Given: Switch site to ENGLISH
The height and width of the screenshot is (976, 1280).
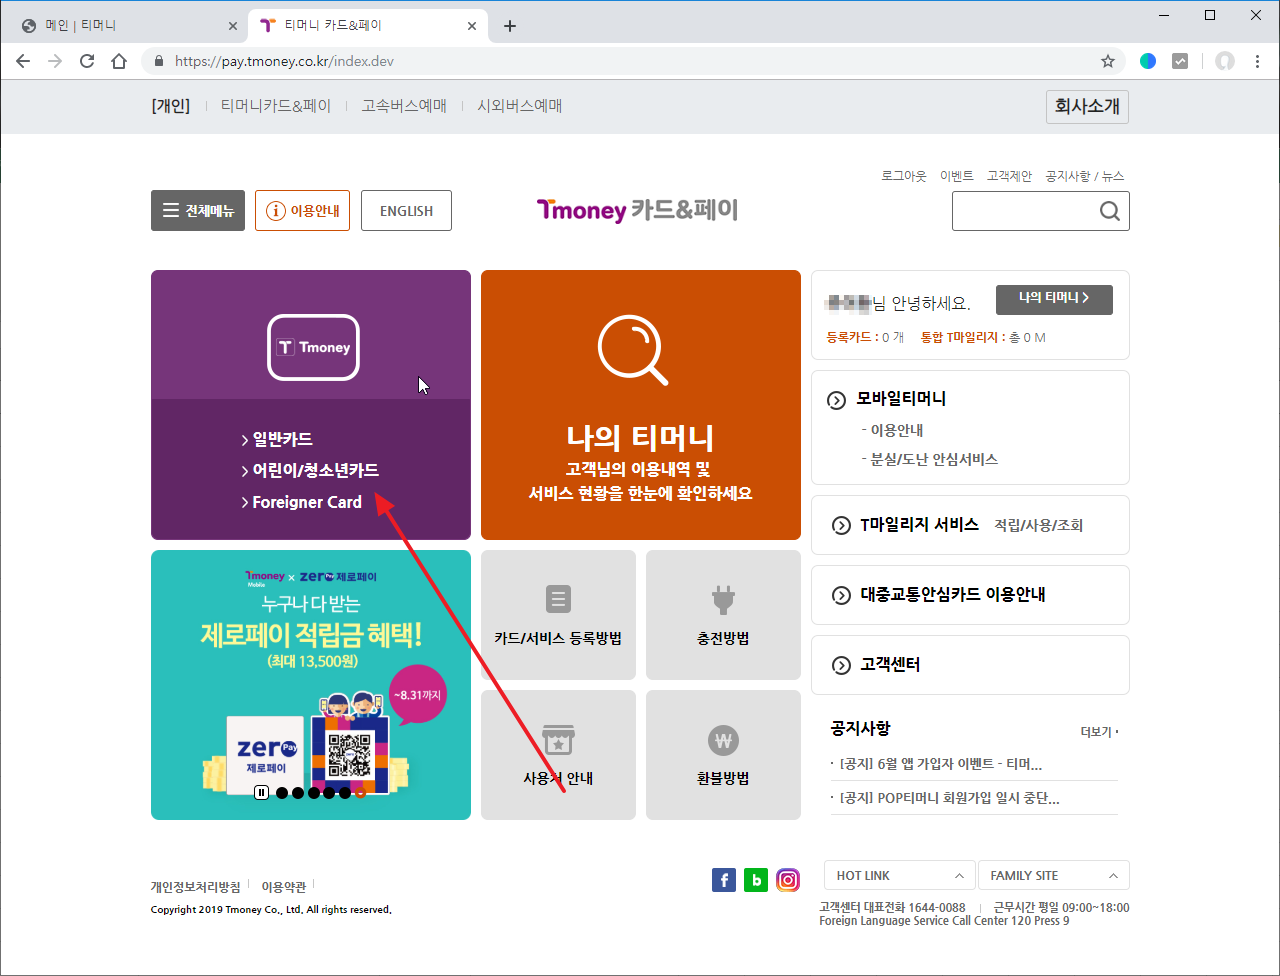Looking at the screenshot, I should (x=406, y=211).
